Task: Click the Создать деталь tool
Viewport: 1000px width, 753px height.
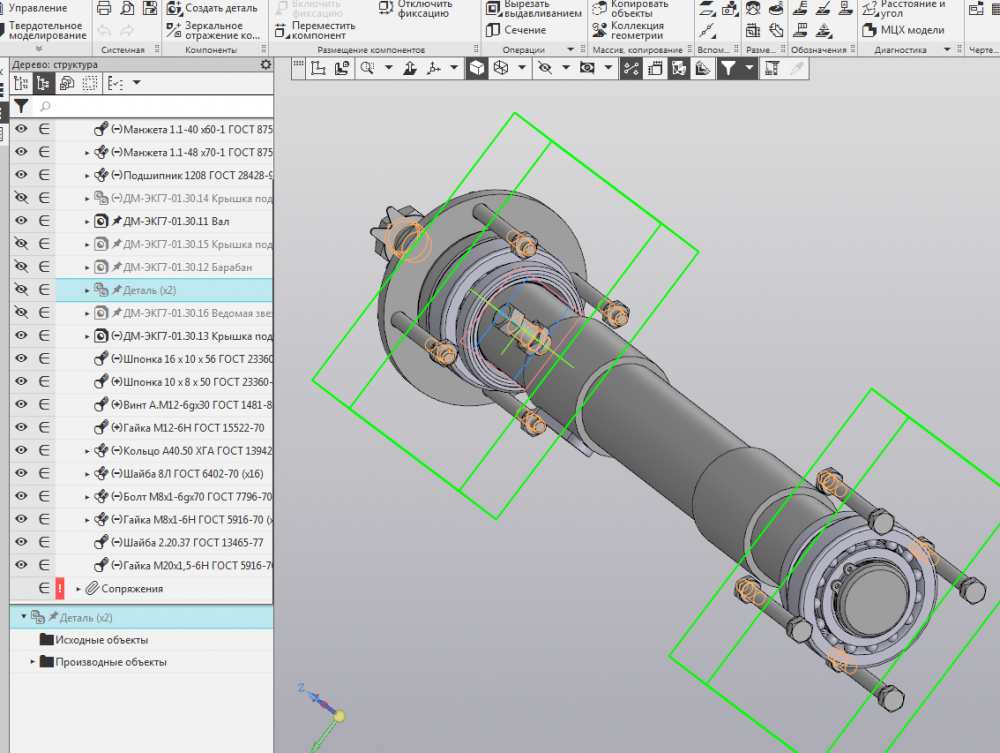Action: [221, 8]
